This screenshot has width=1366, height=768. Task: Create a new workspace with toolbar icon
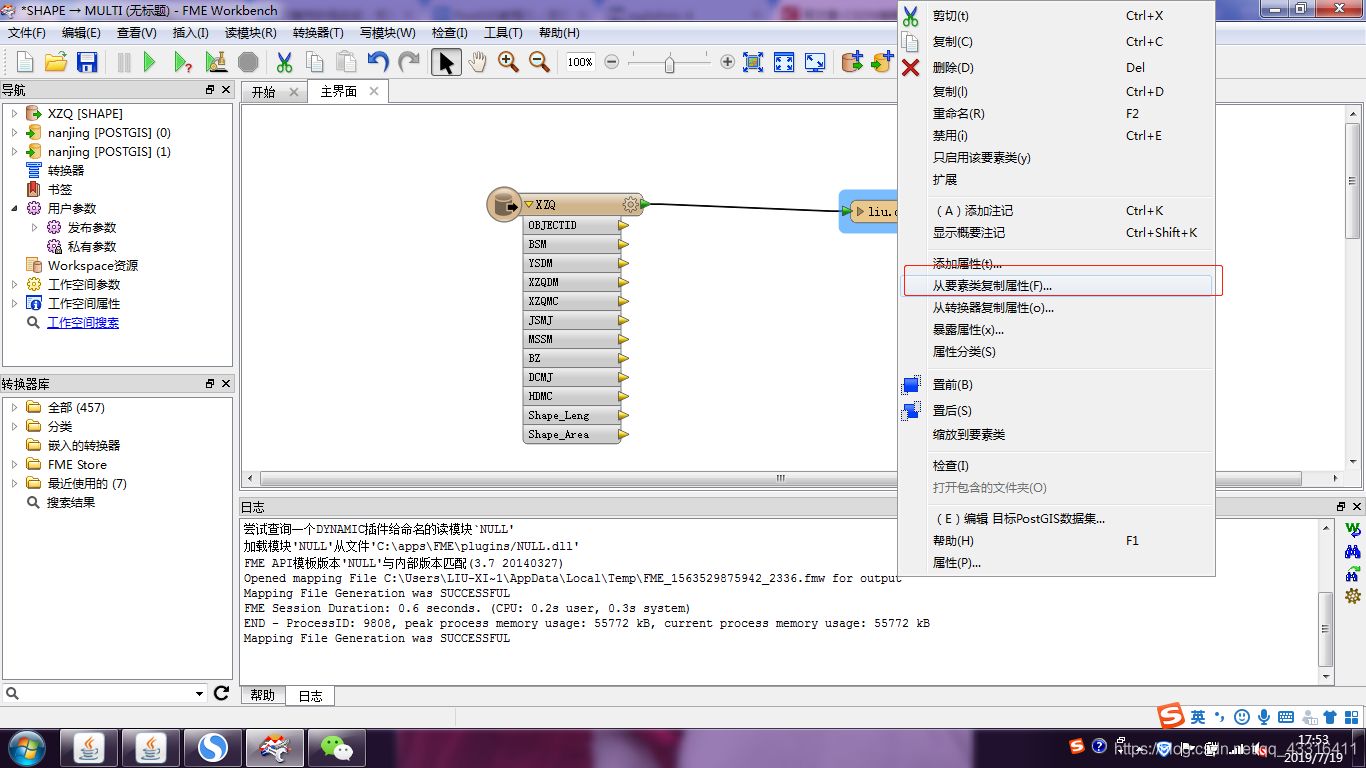click(x=25, y=62)
